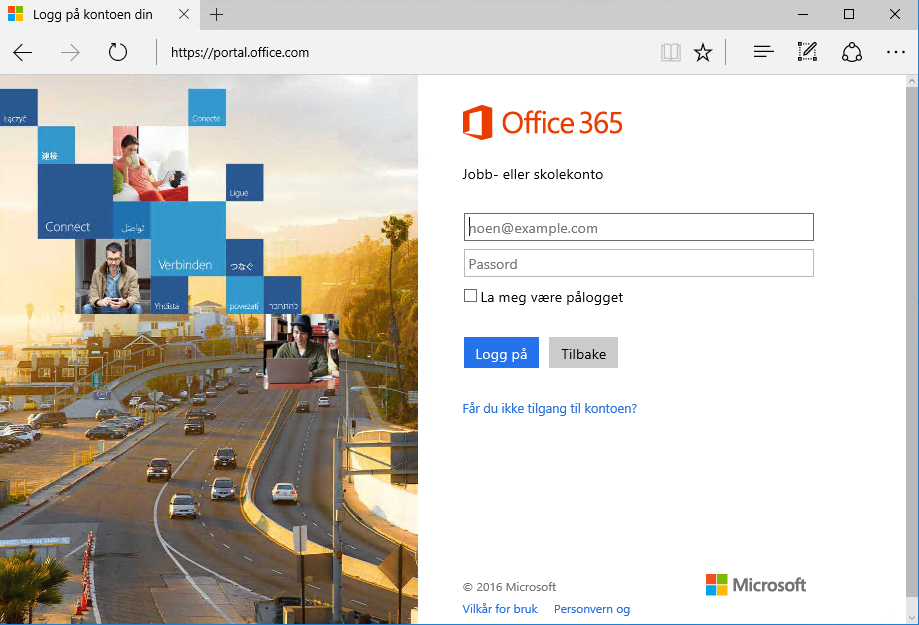919x625 pixels.
Task: Open the Make a Web Note icon
Action: click(x=807, y=52)
